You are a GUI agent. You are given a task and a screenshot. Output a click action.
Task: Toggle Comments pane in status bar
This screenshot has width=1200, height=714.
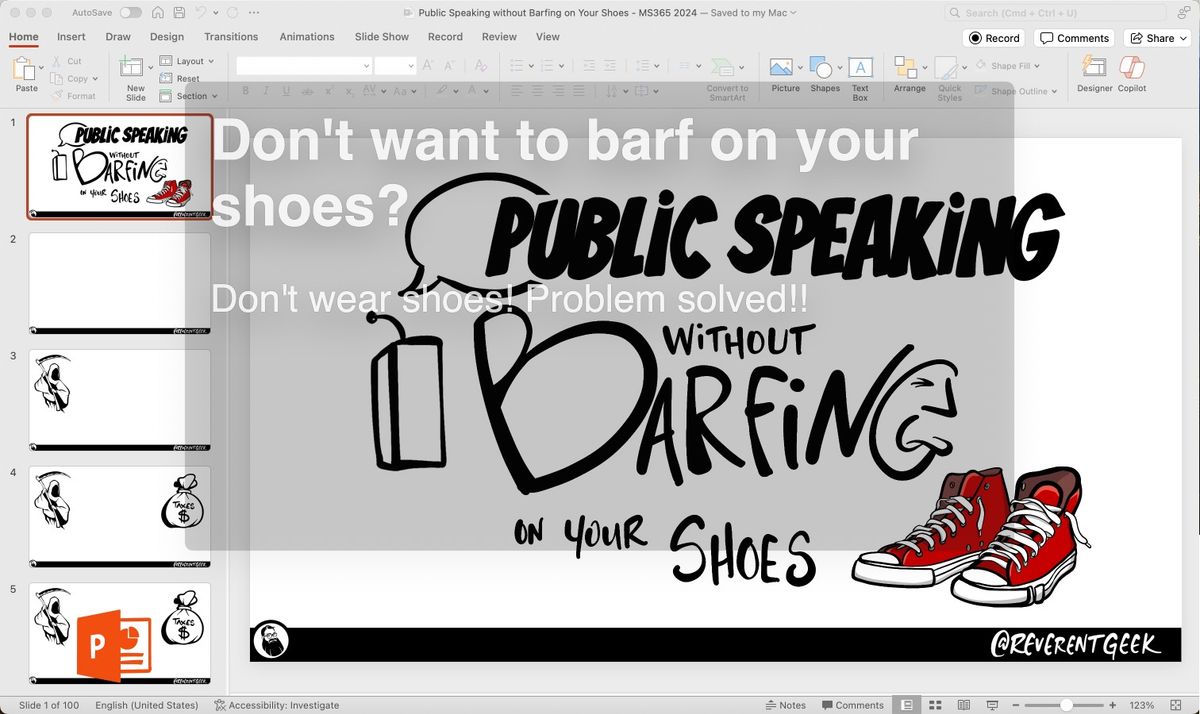coord(852,705)
